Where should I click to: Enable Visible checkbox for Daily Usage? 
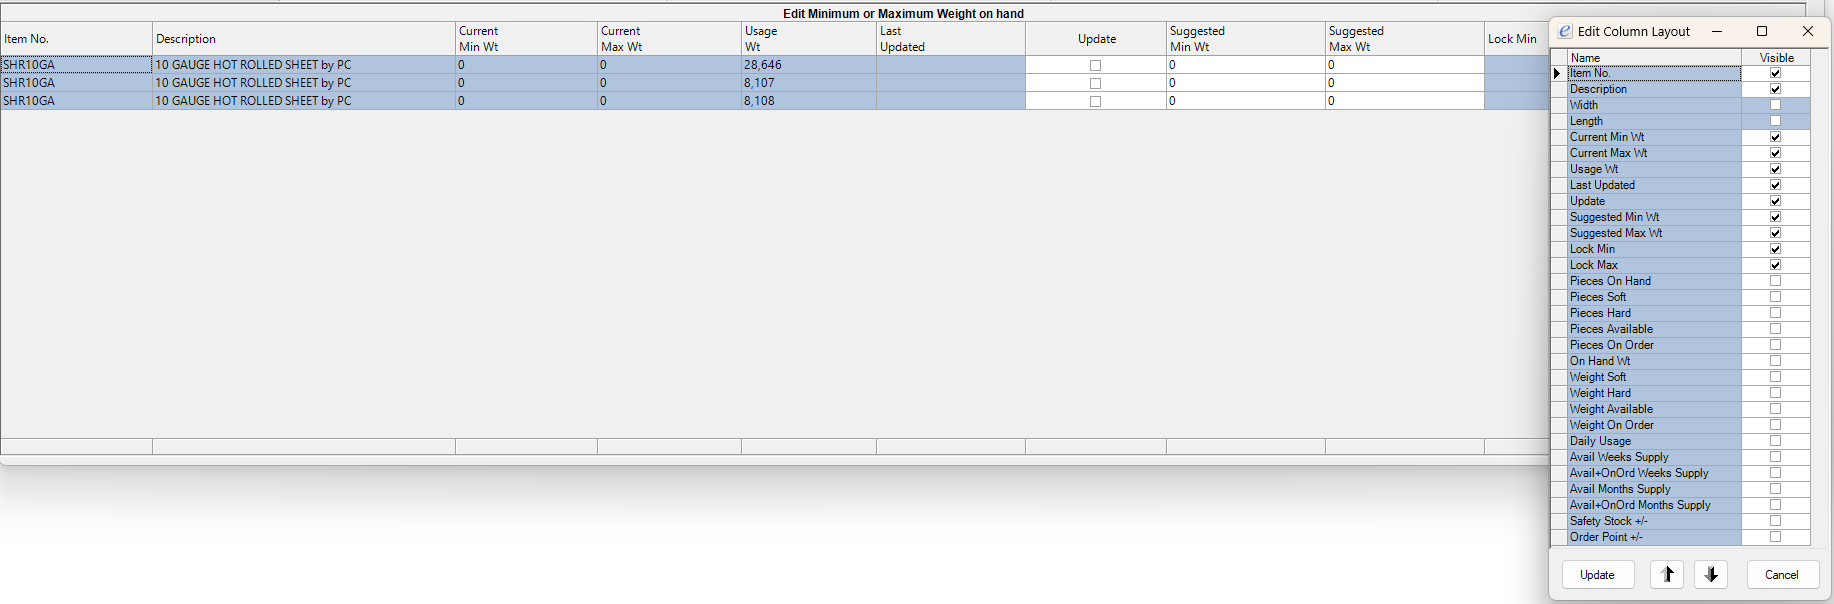pyautogui.click(x=1775, y=441)
